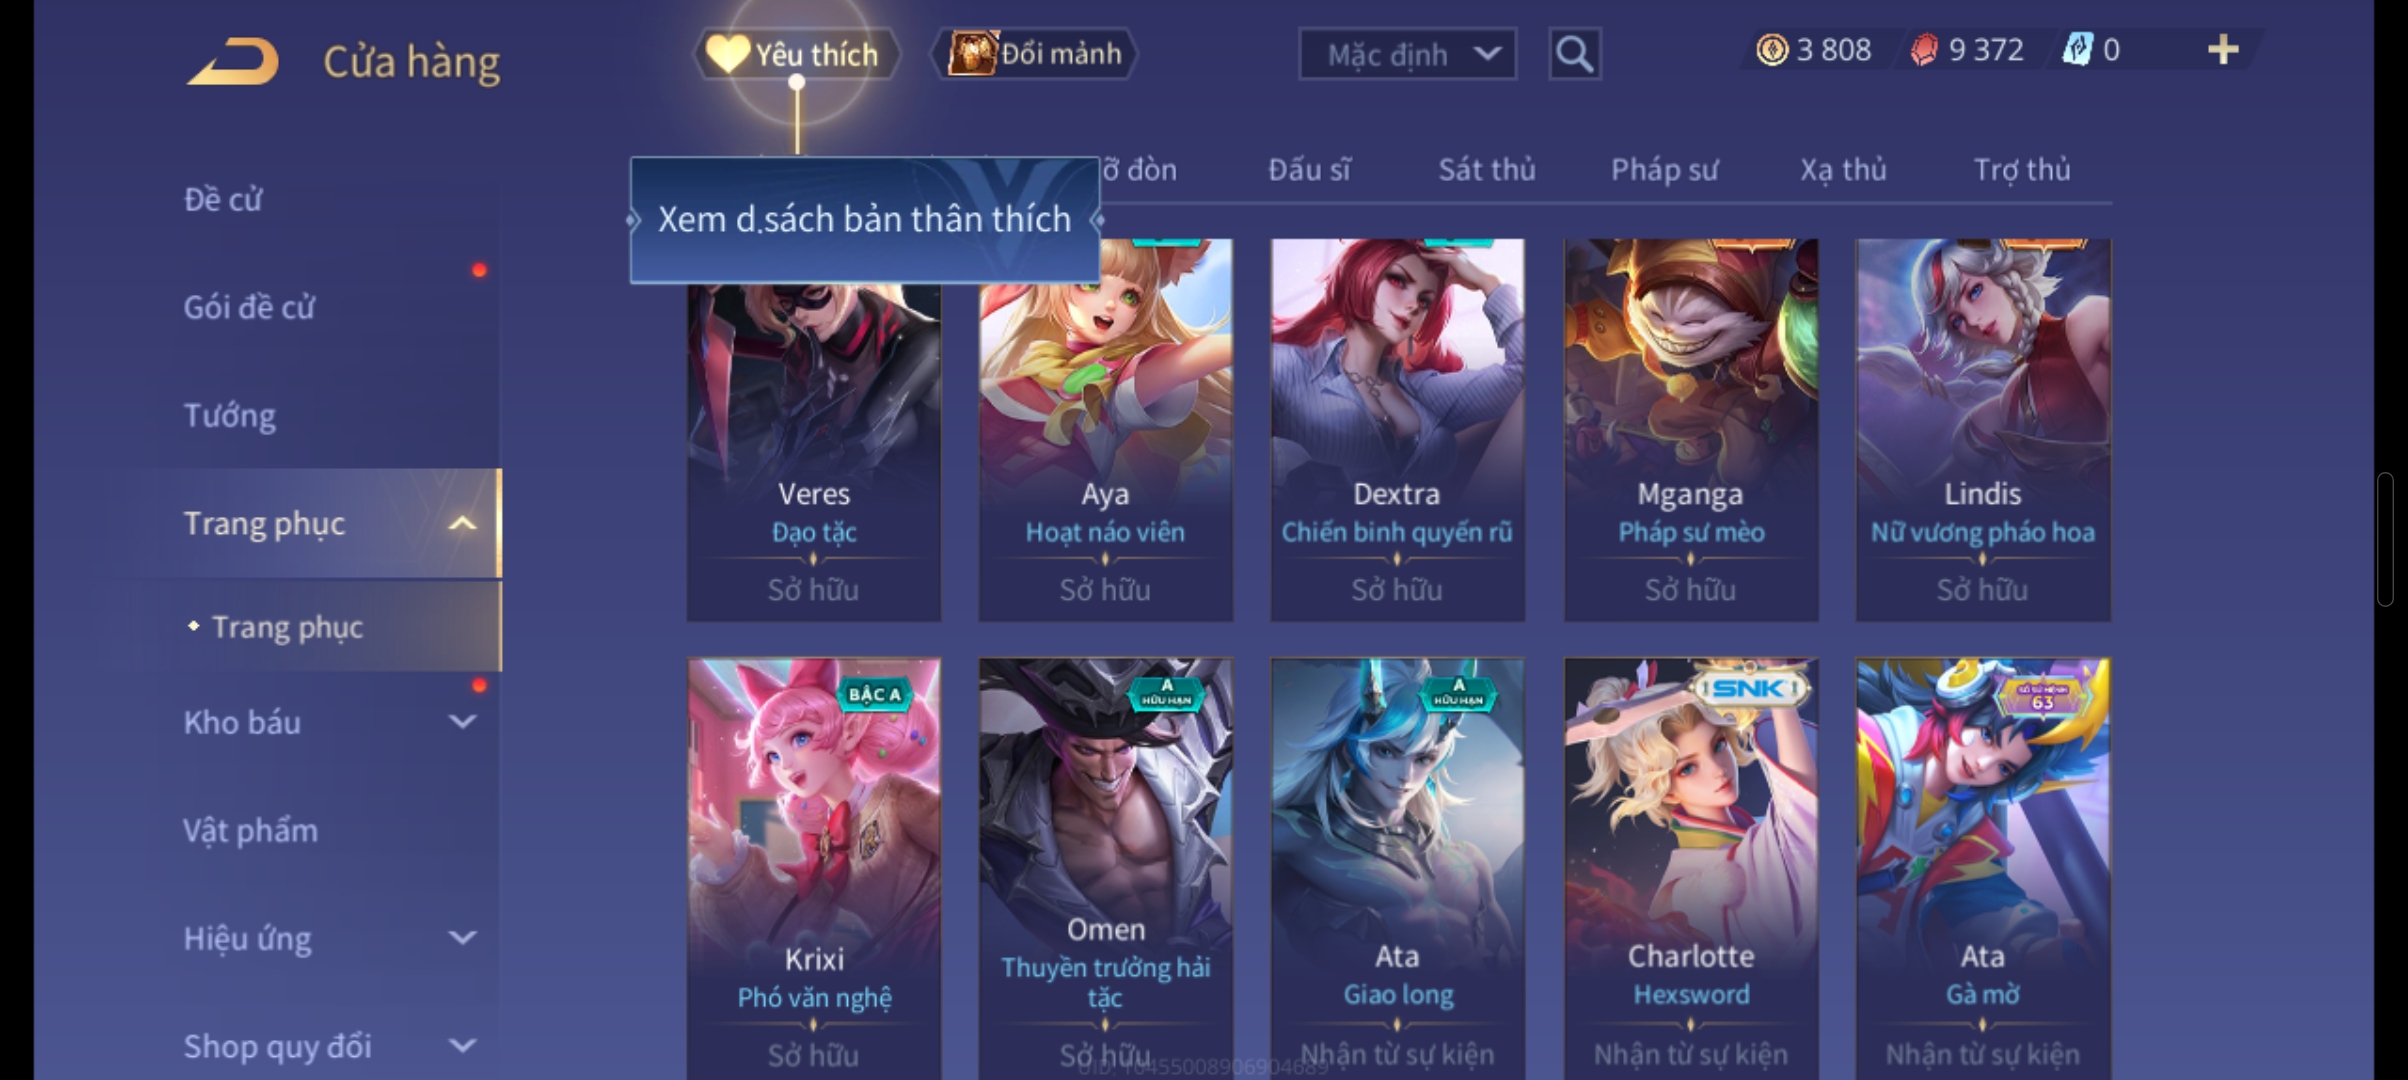2408x1080 pixels.
Task: Click the plus icon to add currency
Action: coord(2222,50)
